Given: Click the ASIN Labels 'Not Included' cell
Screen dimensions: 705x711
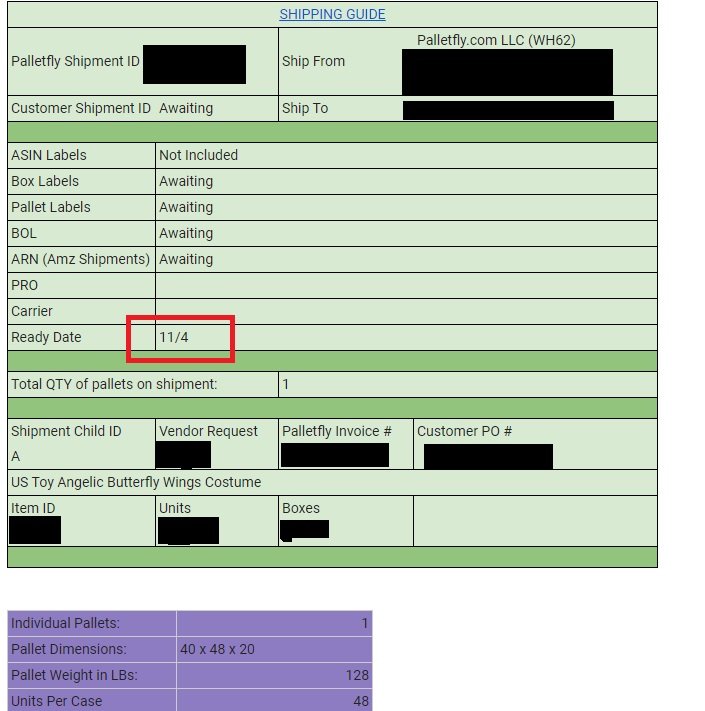Looking at the screenshot, I should click(198, 155).
